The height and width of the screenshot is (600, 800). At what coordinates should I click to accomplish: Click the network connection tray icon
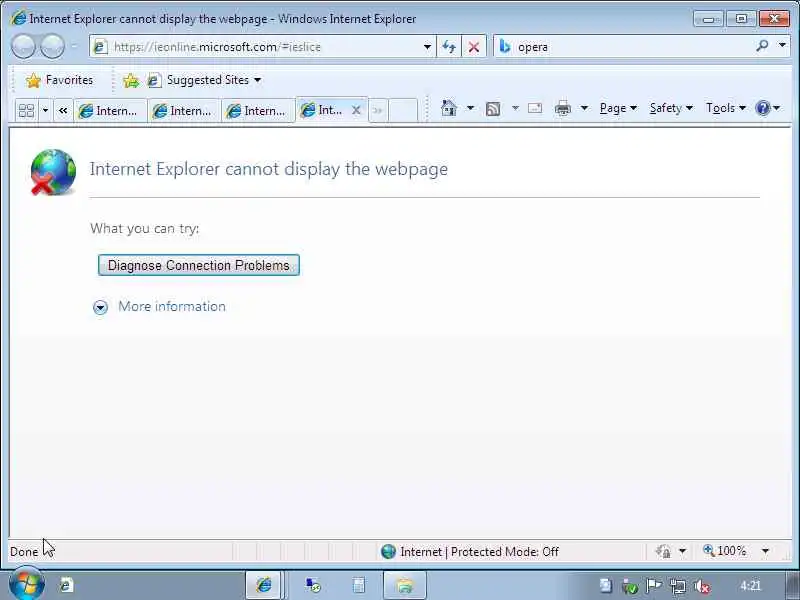pyautogui.click(x=678, y=586)
